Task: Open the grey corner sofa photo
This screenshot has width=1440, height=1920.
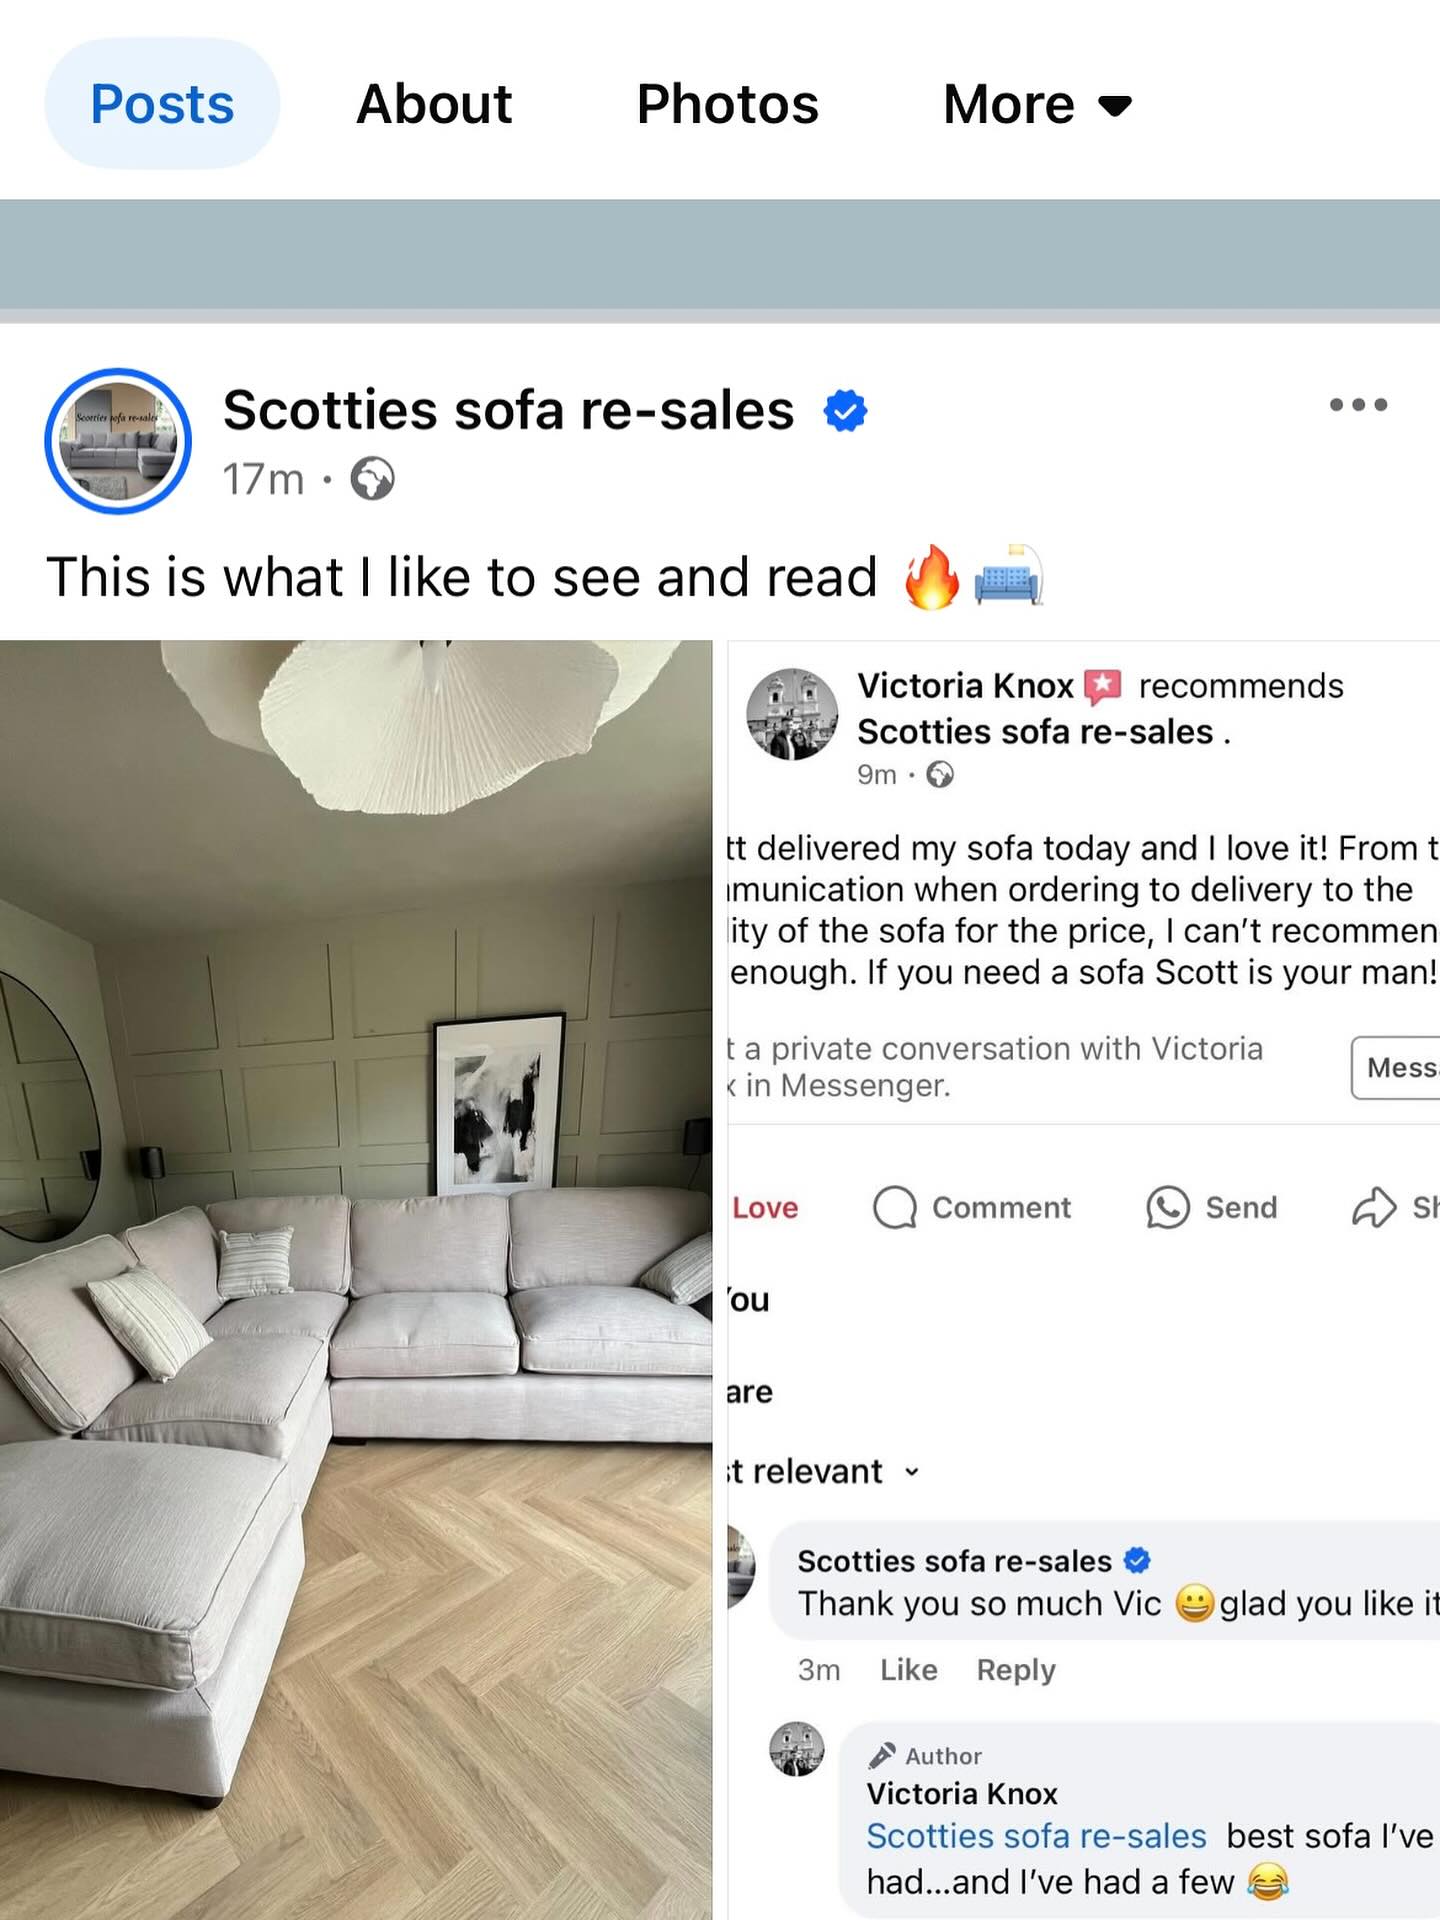Action: pyautogui.click(x=356, y=1280)
